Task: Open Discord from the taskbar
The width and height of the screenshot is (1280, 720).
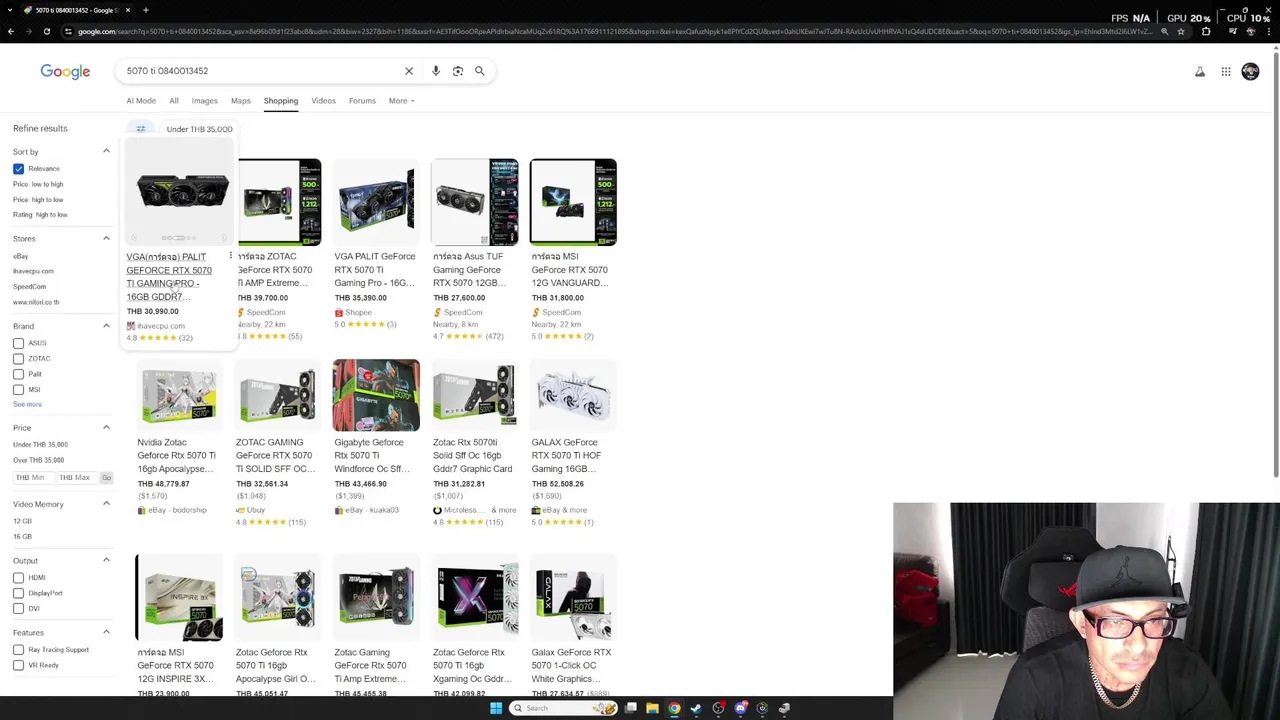Action: [740, 708]
